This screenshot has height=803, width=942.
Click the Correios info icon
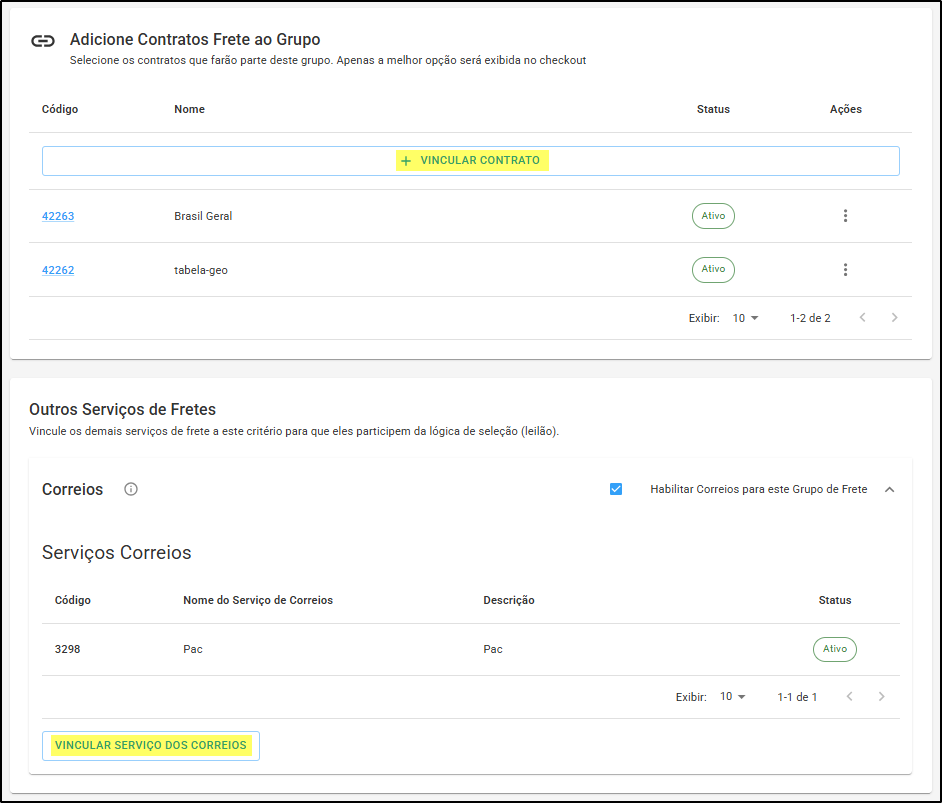[x=131, y=489]
